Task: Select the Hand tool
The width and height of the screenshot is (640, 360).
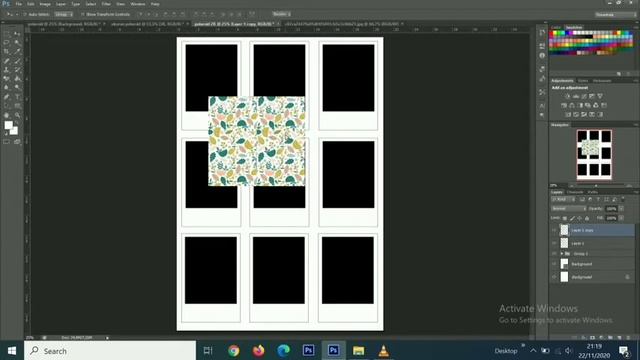Action: tap(7, 116)
